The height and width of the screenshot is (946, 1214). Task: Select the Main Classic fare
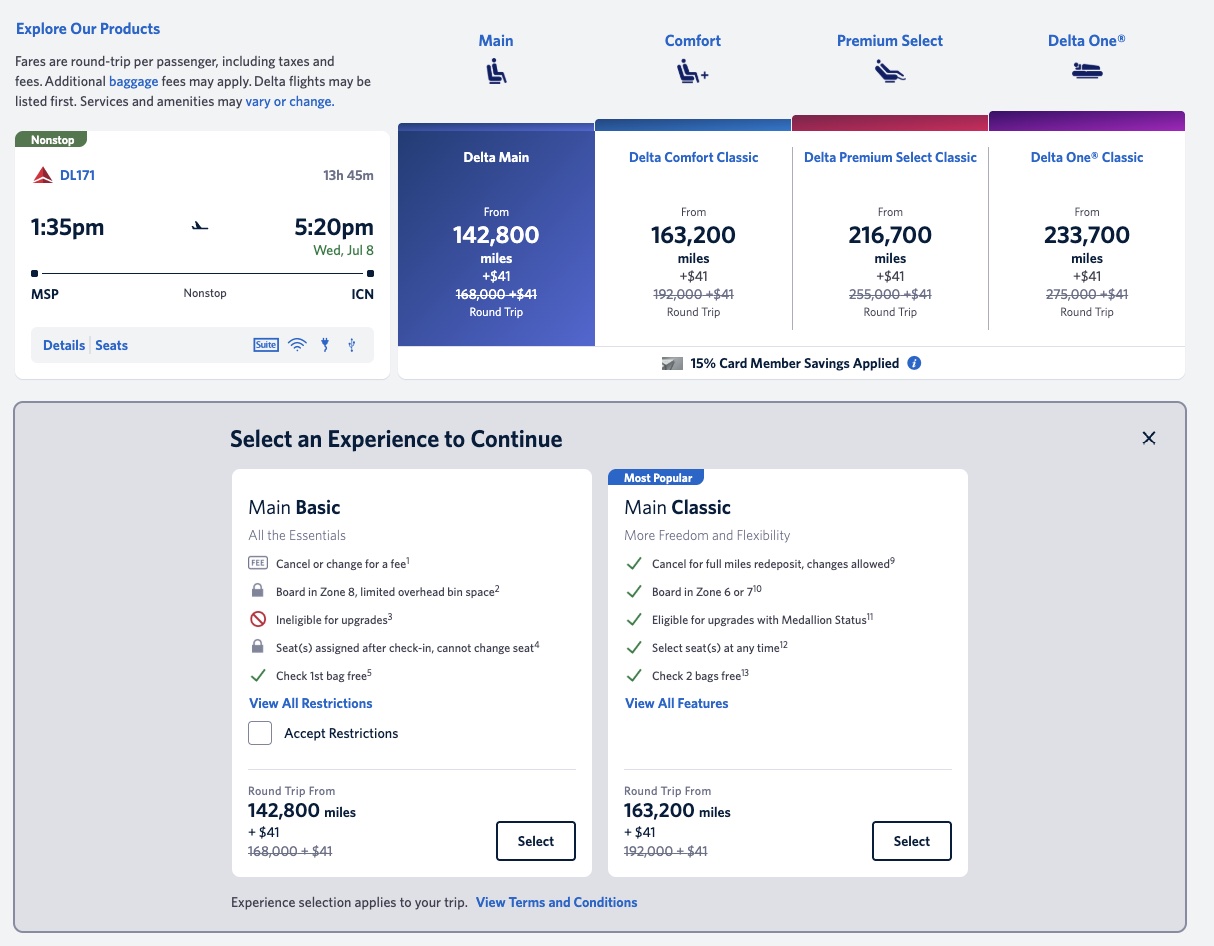click(911, 841)
